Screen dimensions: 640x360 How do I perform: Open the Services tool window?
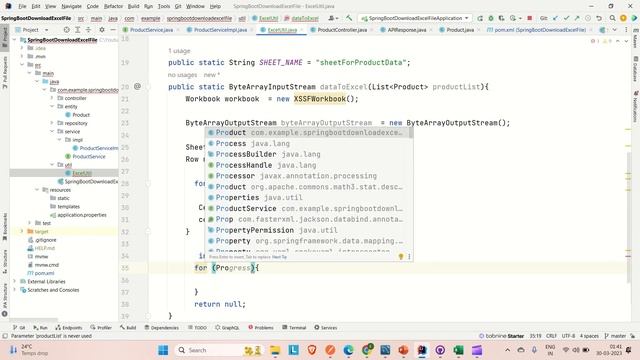pos(326,327)
